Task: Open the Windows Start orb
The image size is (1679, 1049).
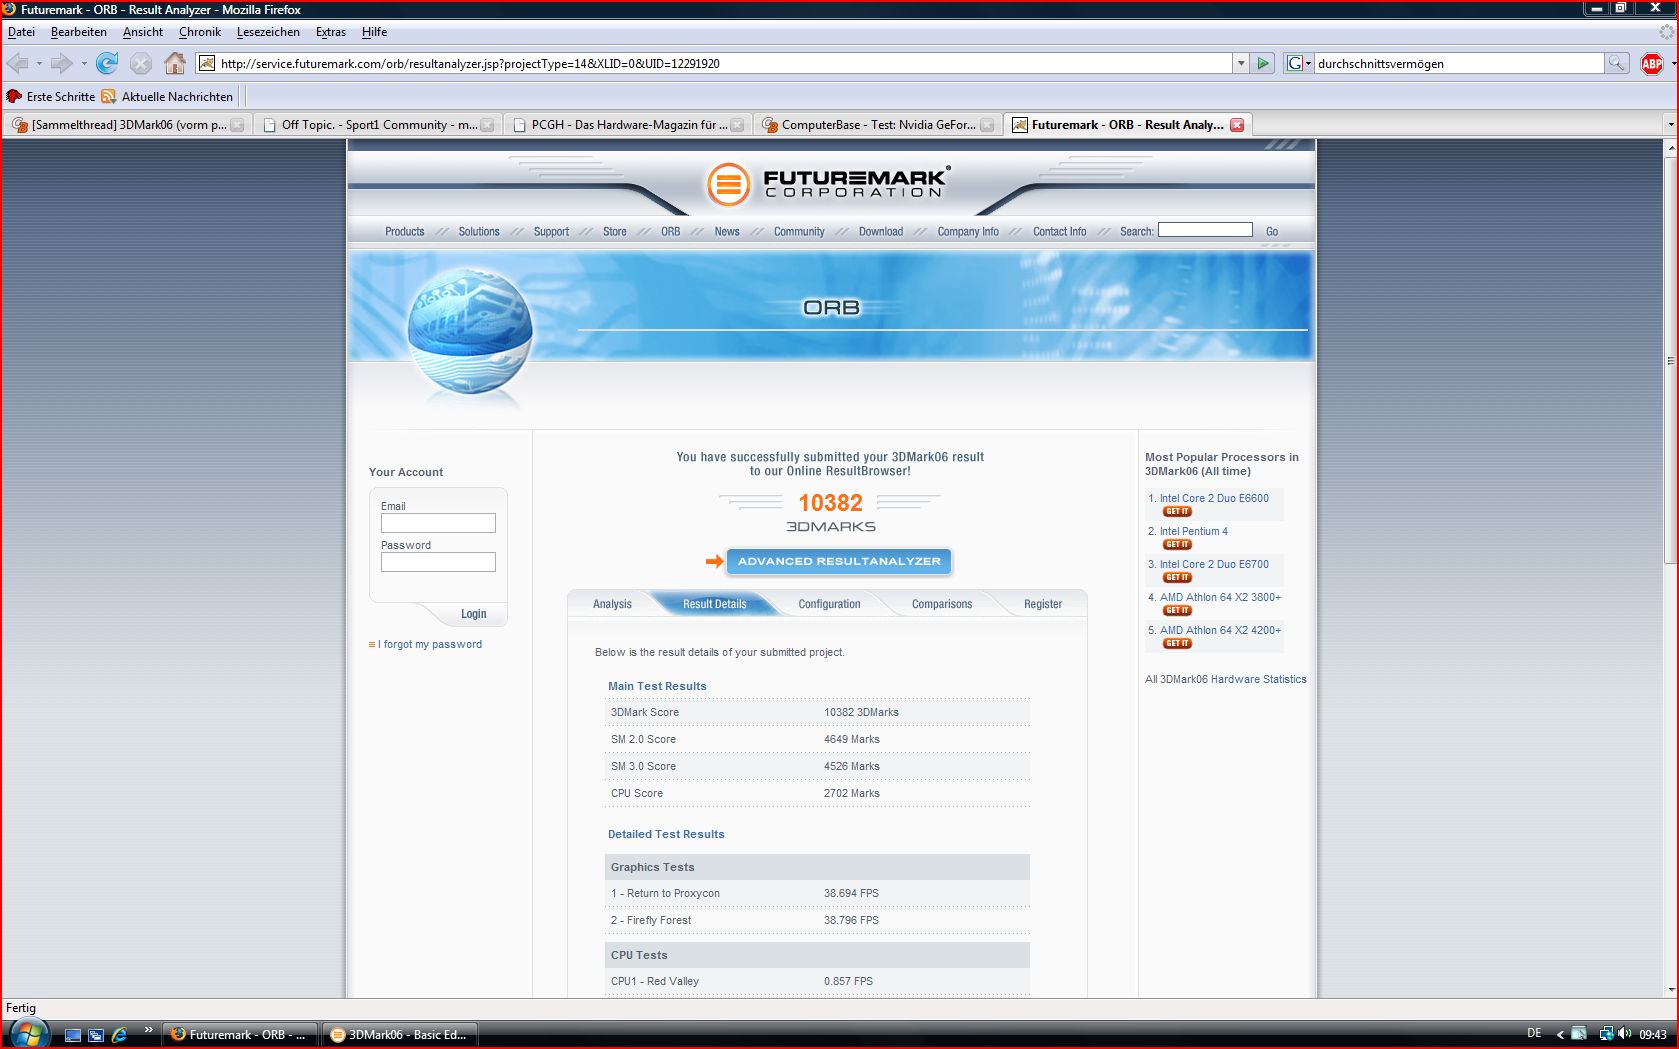Action: pyautogui.click(x=27, y=1034)
